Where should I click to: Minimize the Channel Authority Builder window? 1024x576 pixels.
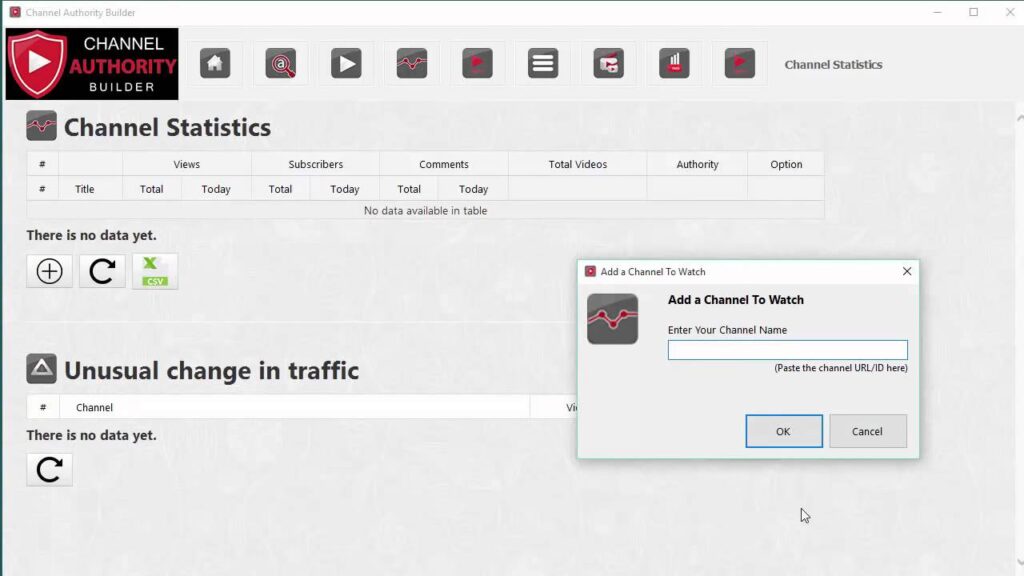click(x=938, y=12)
